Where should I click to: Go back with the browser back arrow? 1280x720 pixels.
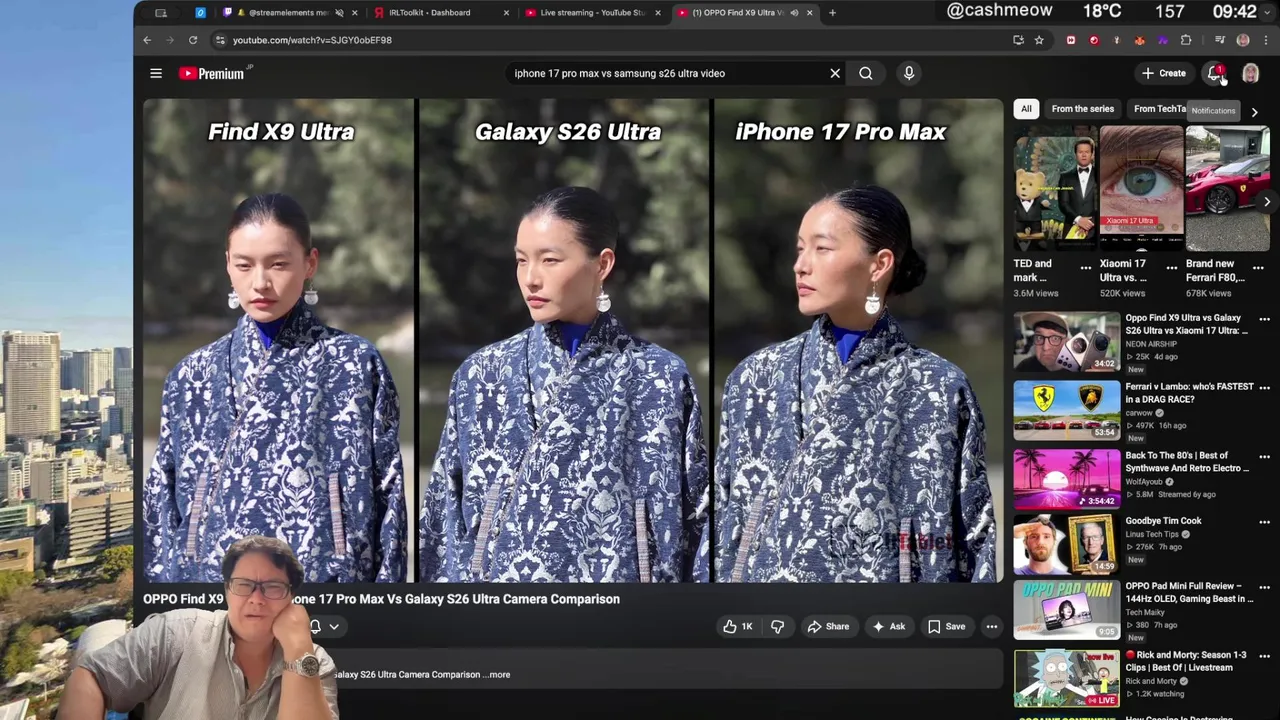(147, 40)
